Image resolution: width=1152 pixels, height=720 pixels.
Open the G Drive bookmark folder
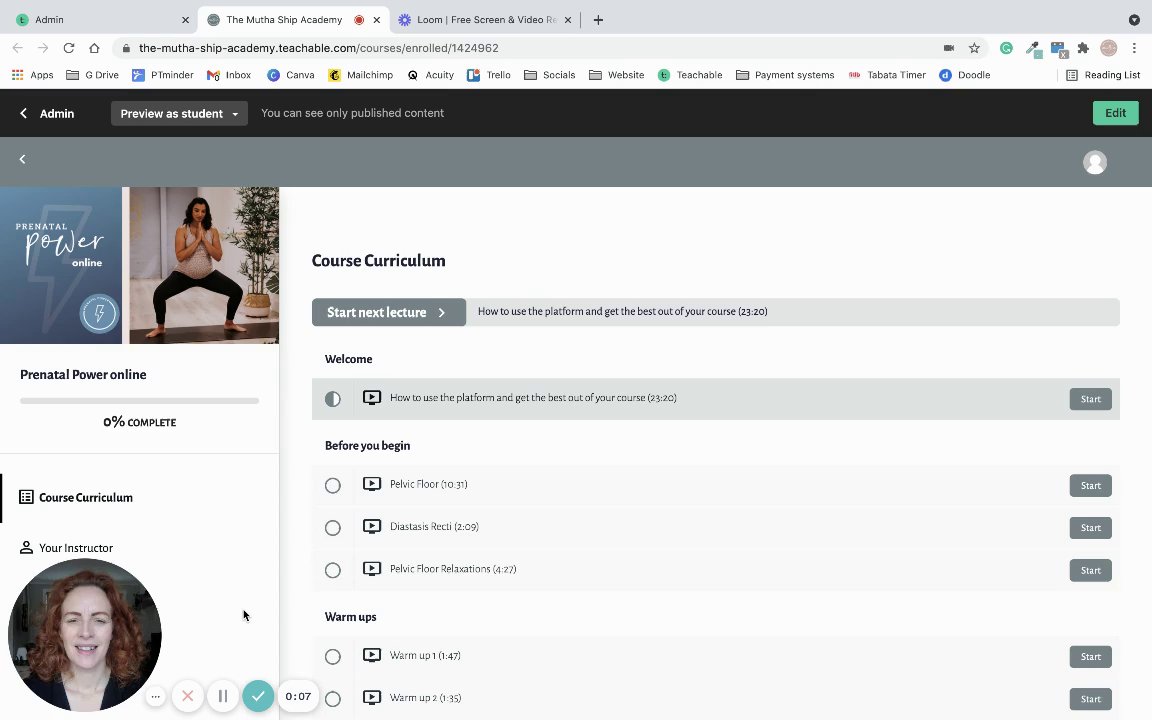tap(93, 75)
